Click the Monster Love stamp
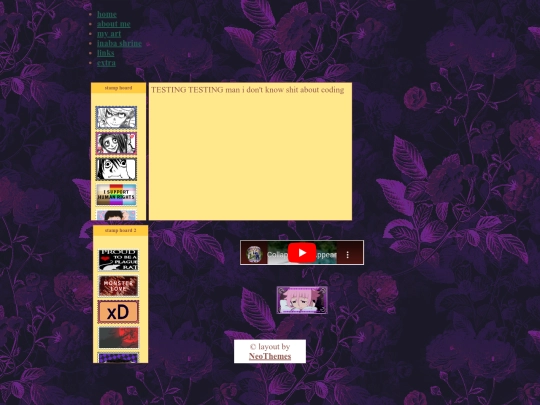The width and height of the screenshot is (540, 405). point(118,286)
